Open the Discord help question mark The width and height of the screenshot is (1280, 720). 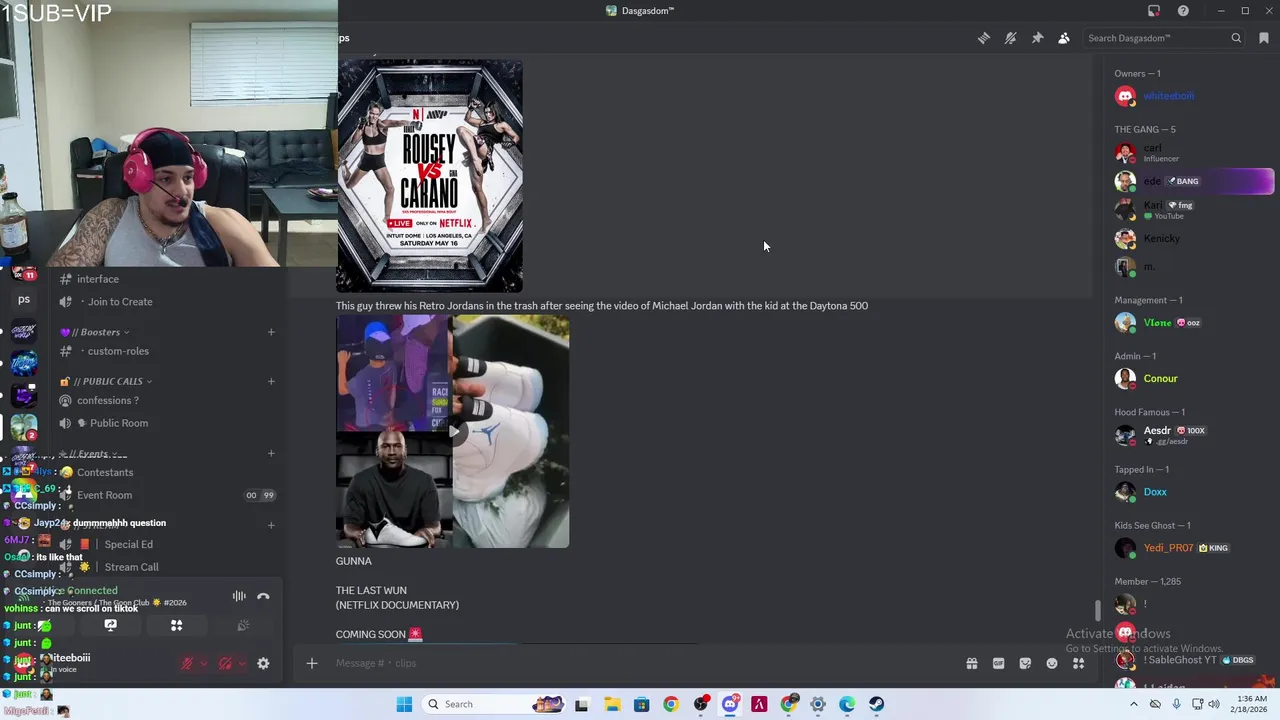tap(1183, 11)
